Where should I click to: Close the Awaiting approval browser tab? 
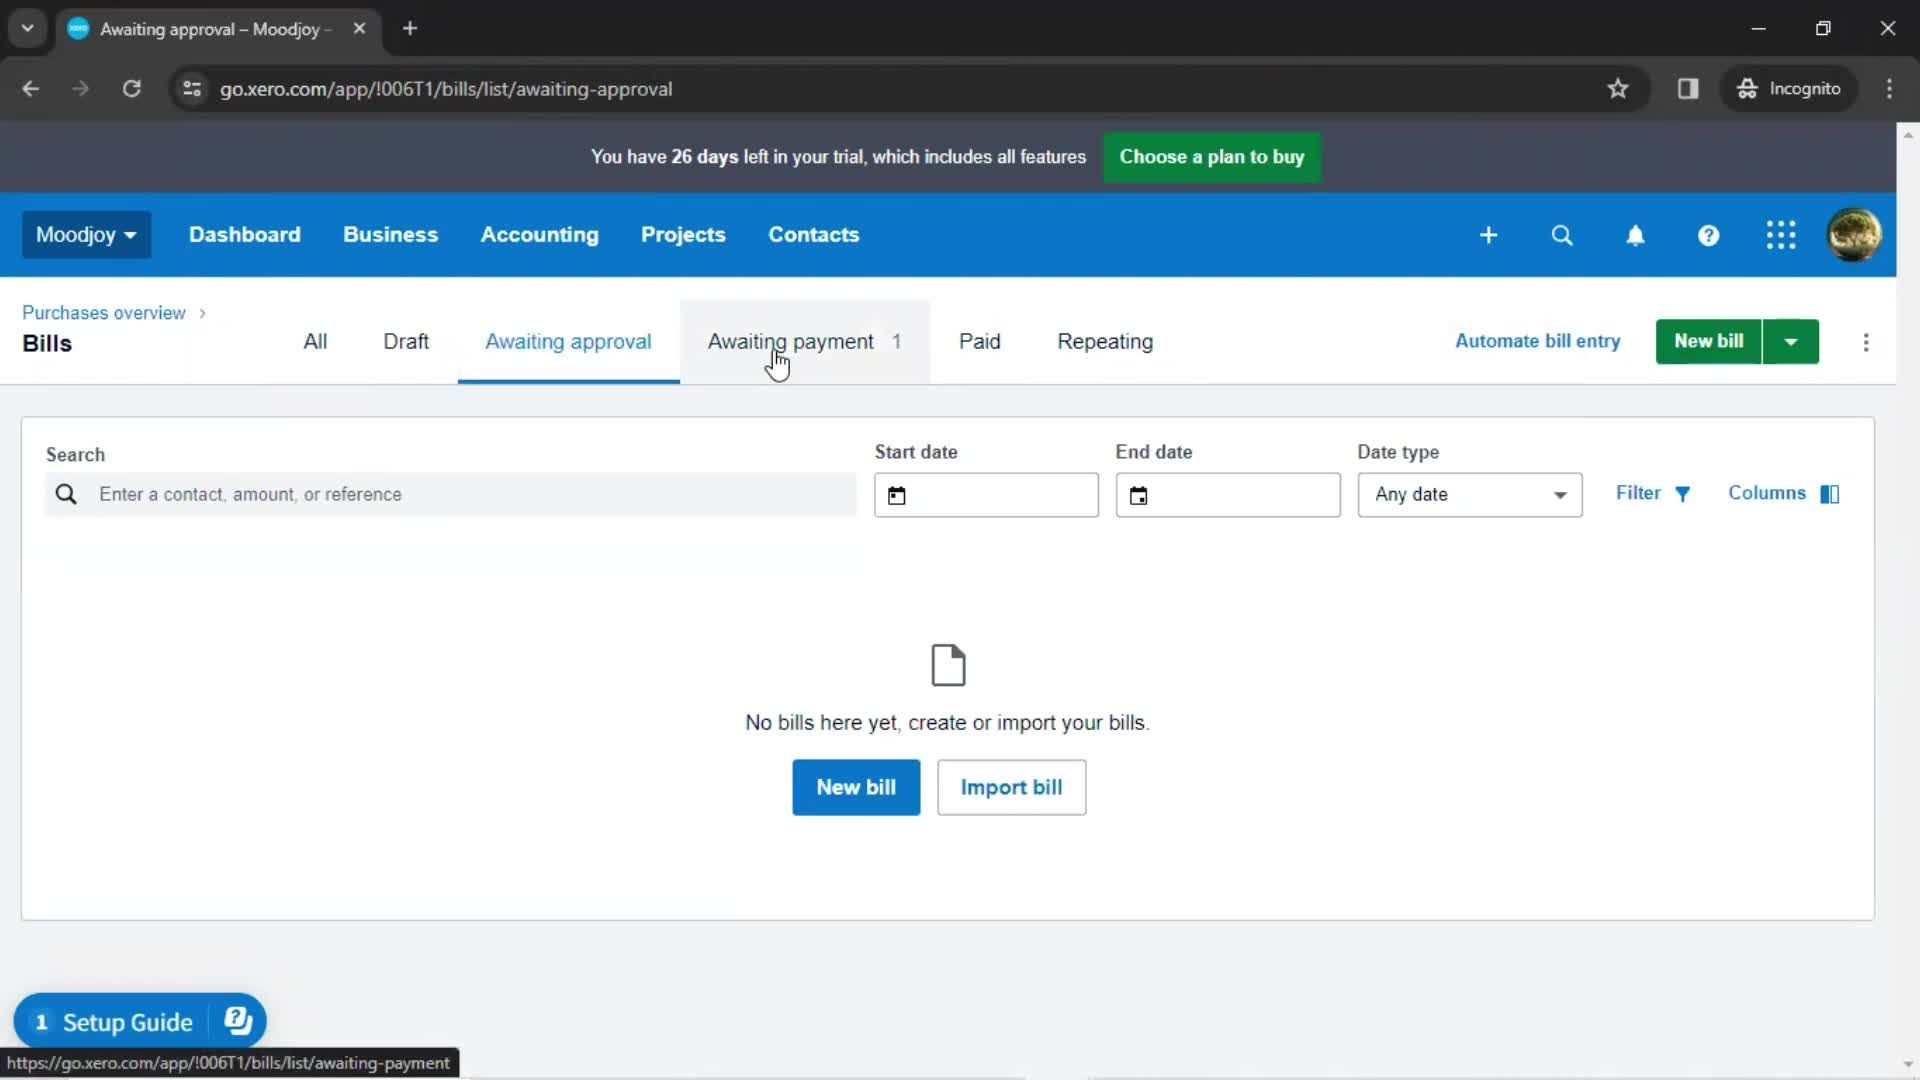point(359,29)
